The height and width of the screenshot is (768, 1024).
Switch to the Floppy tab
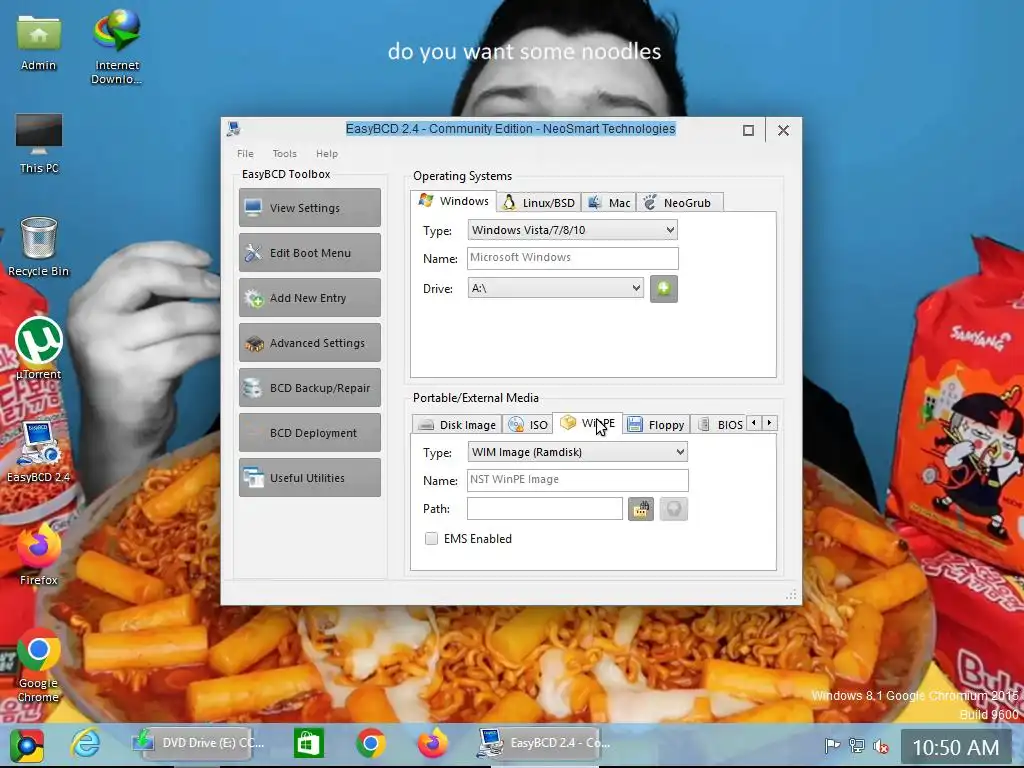(656, 424)
